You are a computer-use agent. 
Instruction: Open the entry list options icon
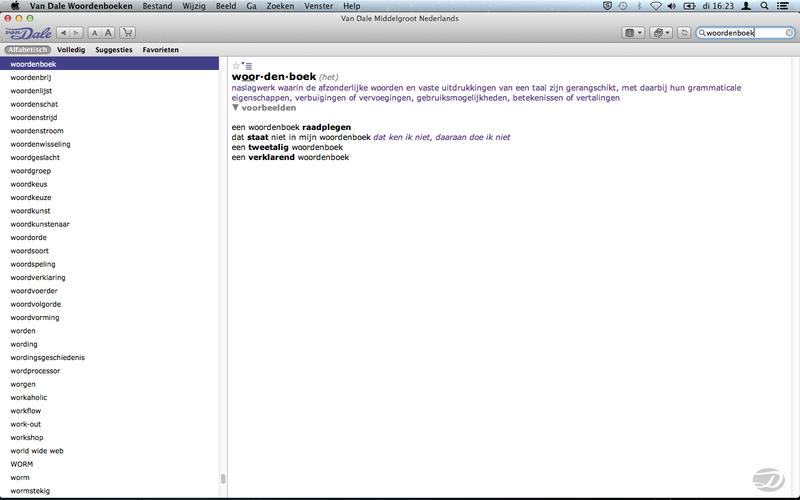click(x=247, y=66)
